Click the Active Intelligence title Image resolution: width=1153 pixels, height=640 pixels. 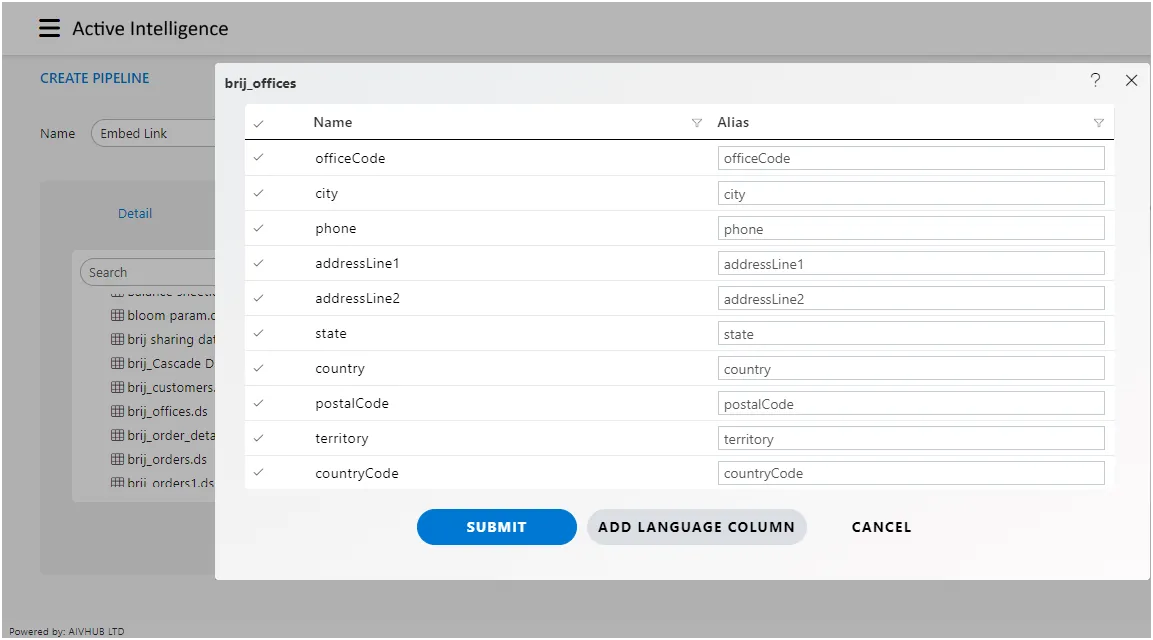(x=150, y=28)
